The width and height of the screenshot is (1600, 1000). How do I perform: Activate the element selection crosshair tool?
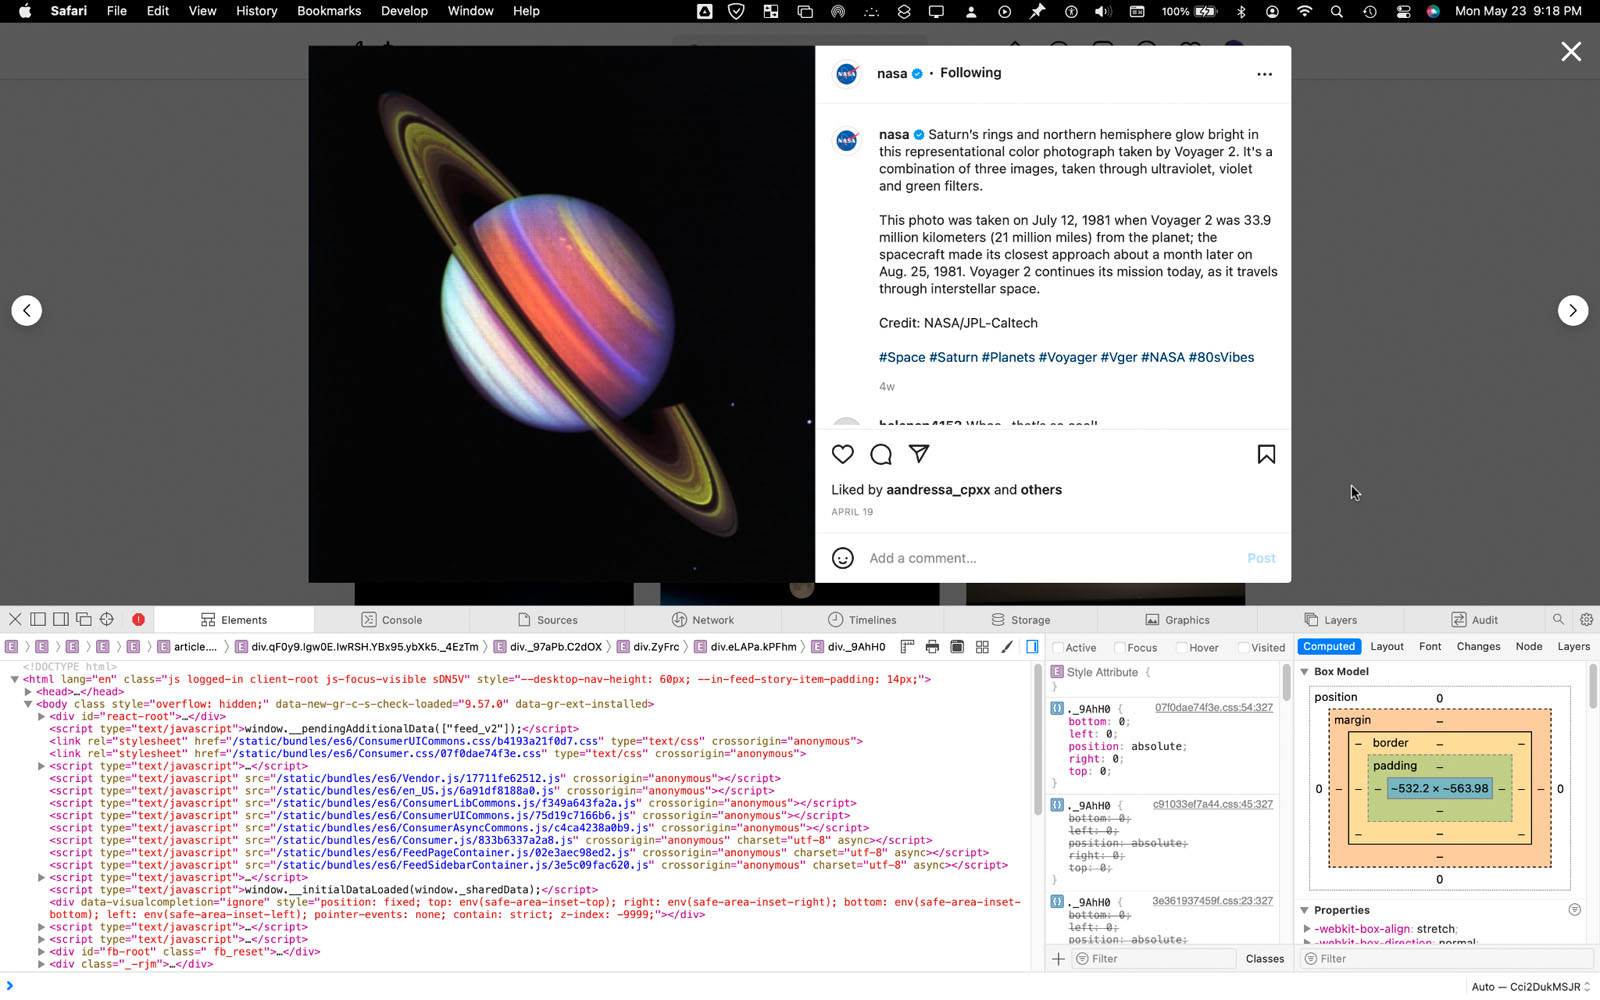click(x=107, y=620)
